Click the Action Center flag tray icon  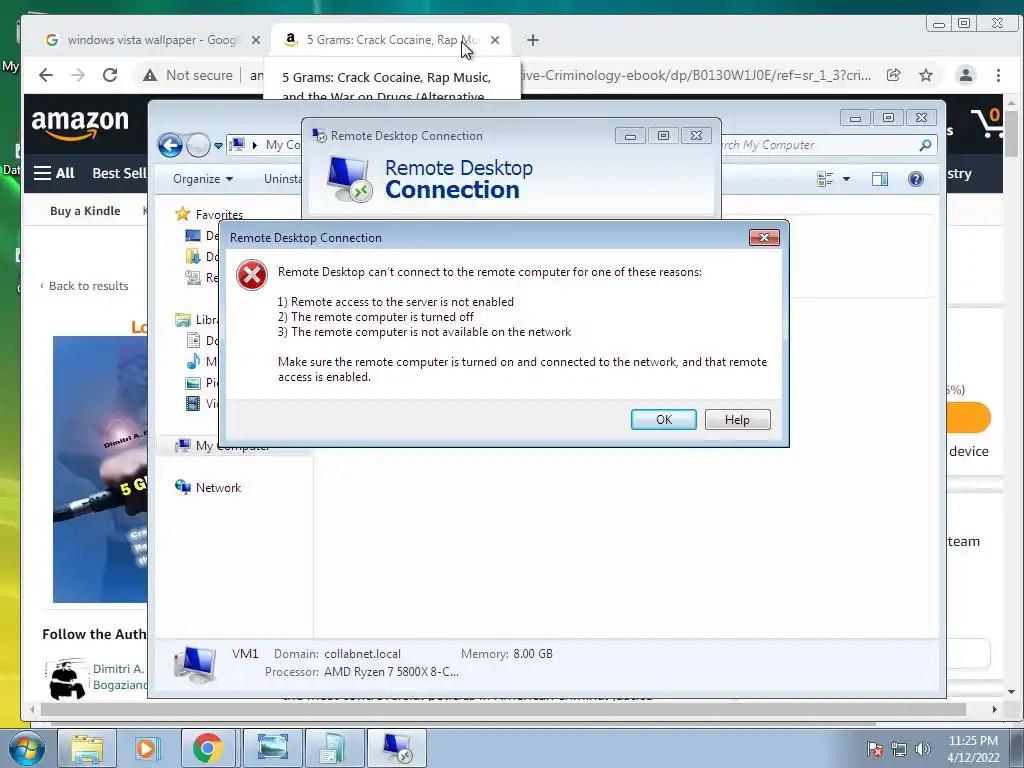pyautogui.click(x=875, y=749)
